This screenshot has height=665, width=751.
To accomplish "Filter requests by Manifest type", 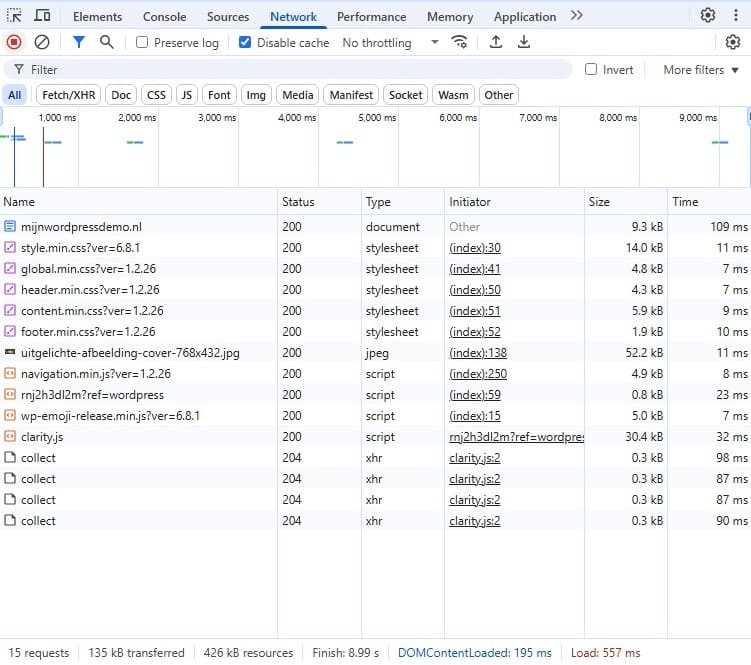I will [x=351, y=95].
